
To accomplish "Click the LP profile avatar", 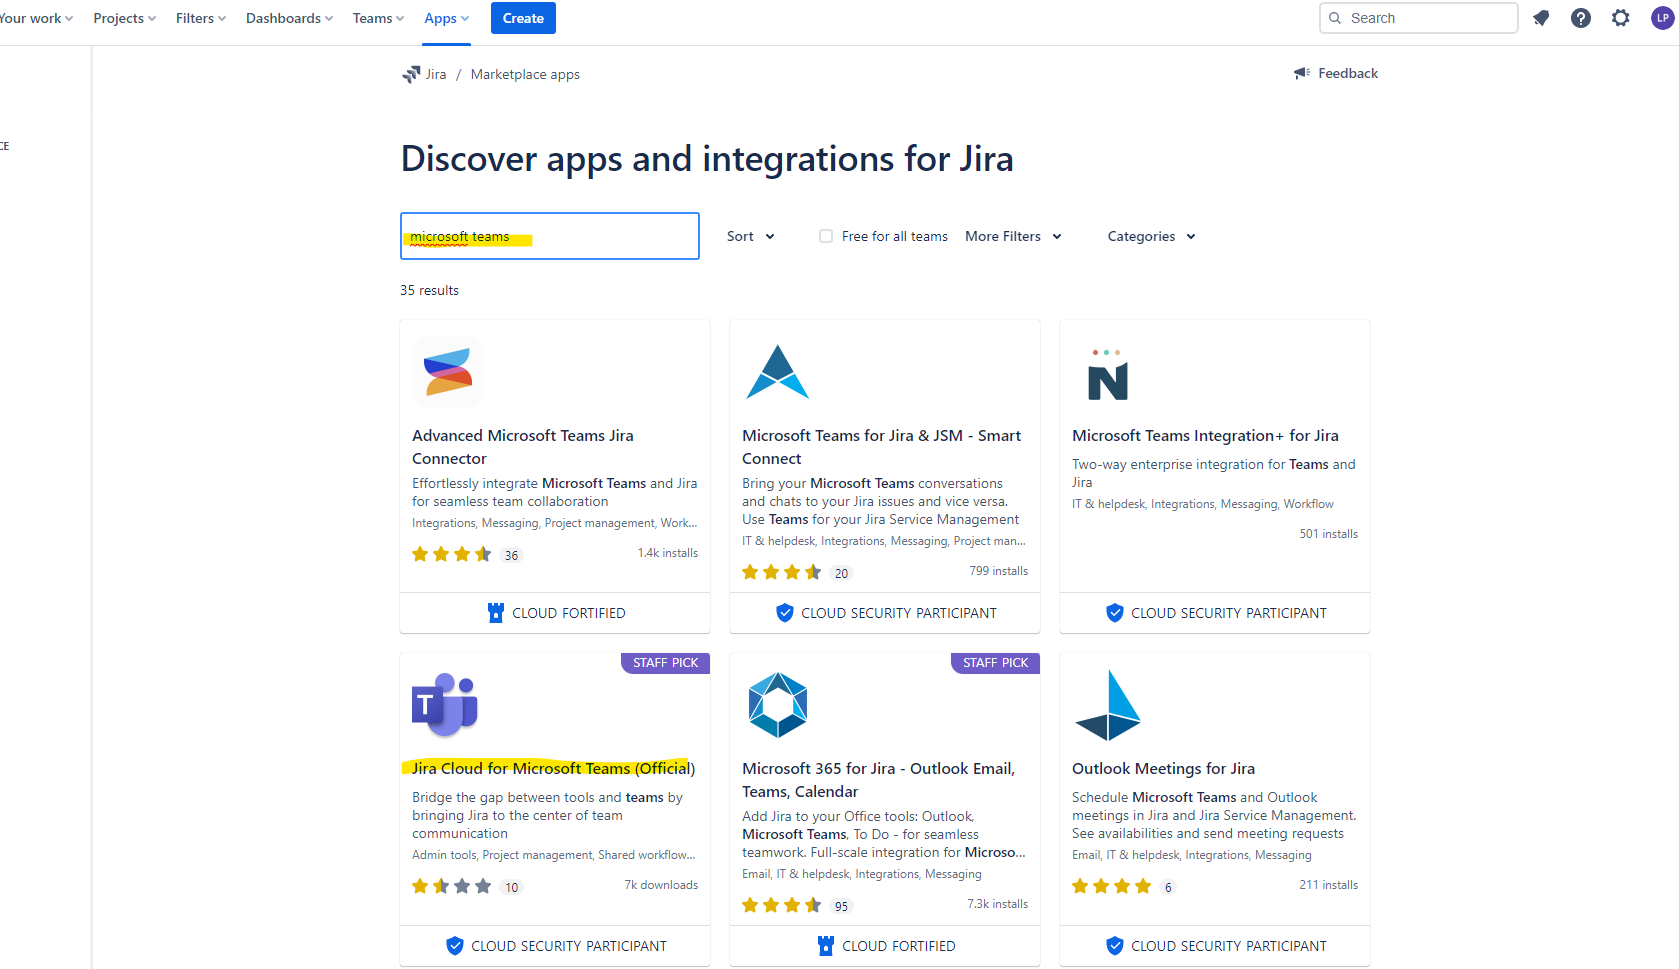I will (x=1660, y=17).
